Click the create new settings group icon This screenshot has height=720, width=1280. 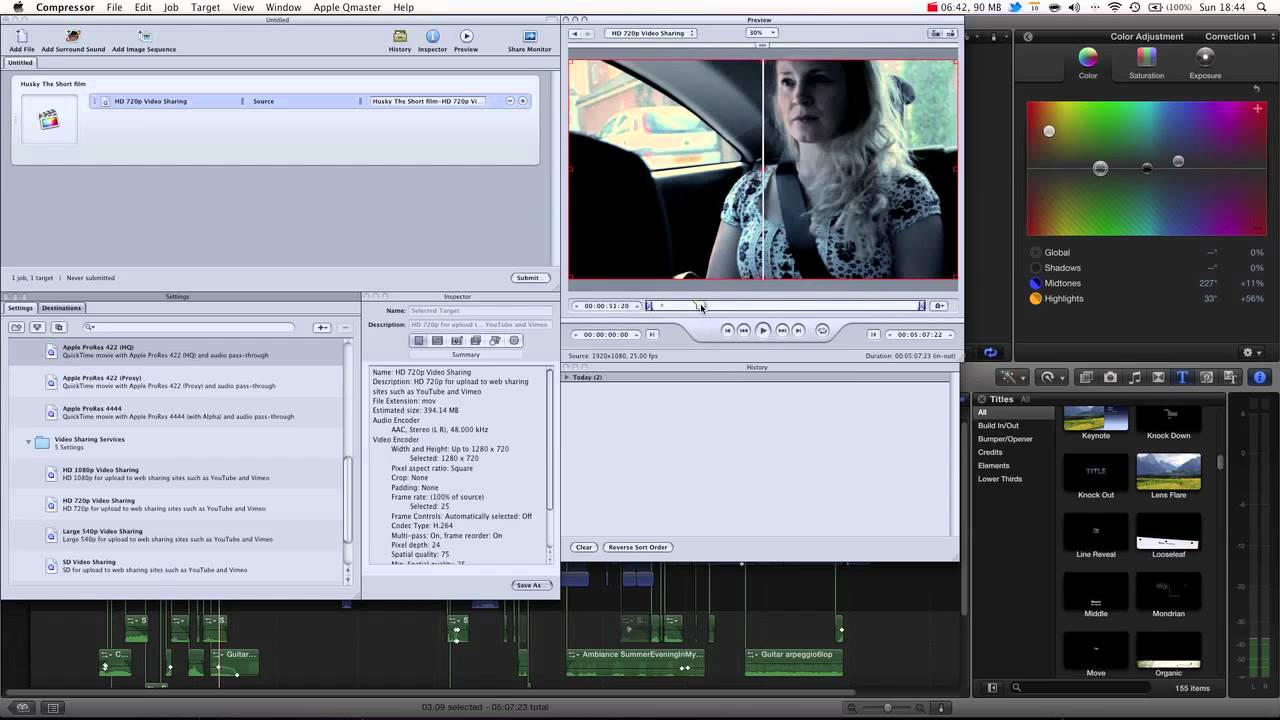point(17,327)
